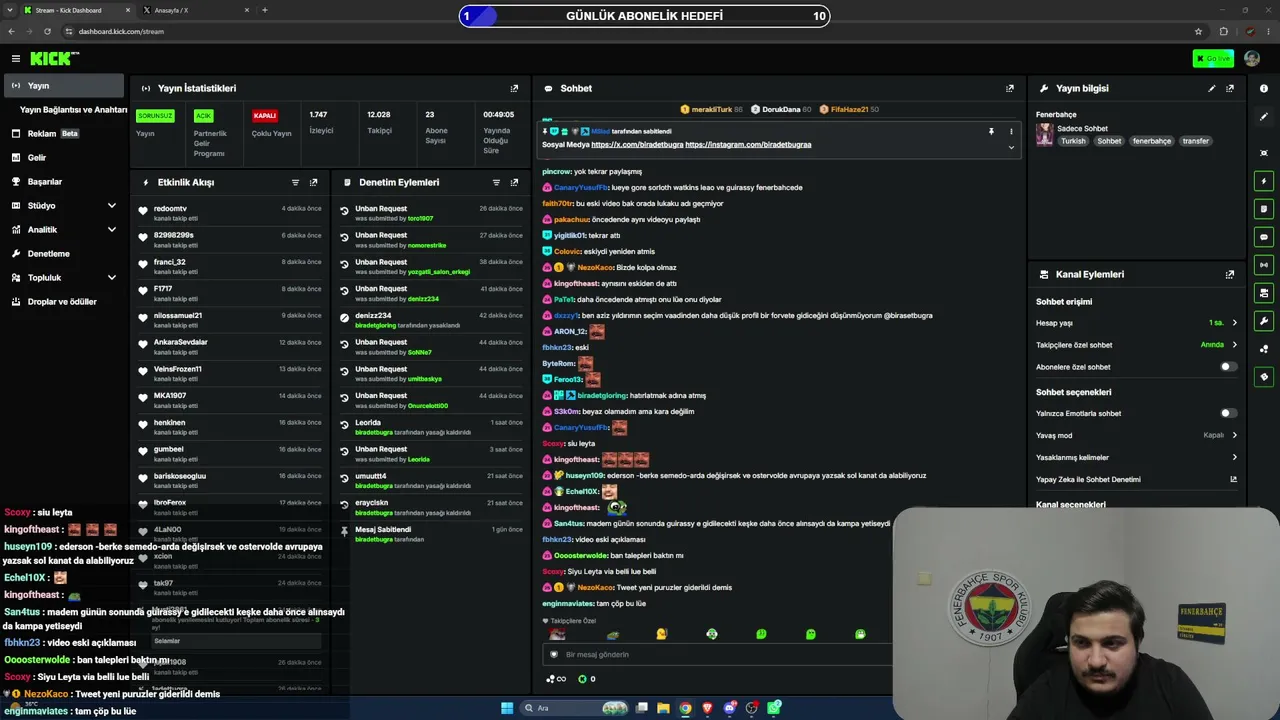This screenshot has height=720, width=1280.
Task: Open the pinned message three-dot menu
Action: point(1011,131)
